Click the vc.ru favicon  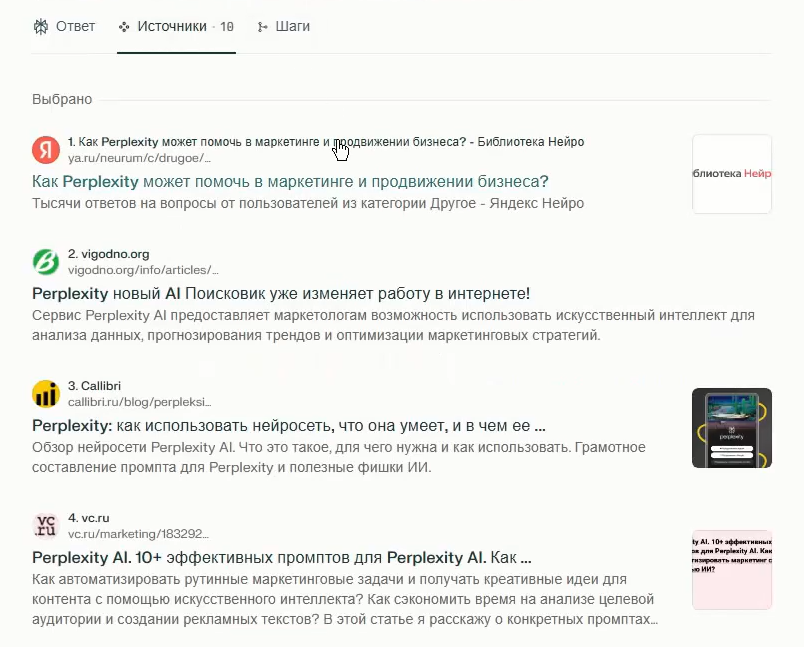(x=46, y=525)
